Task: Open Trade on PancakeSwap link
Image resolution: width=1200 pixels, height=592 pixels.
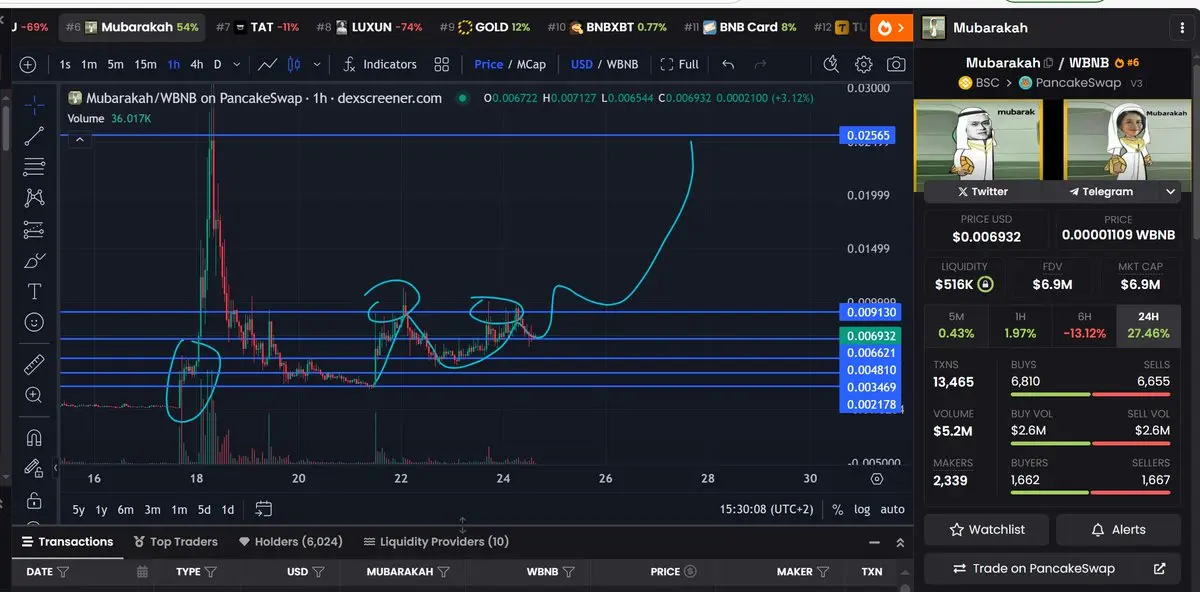Action: tap(1052, 568)
